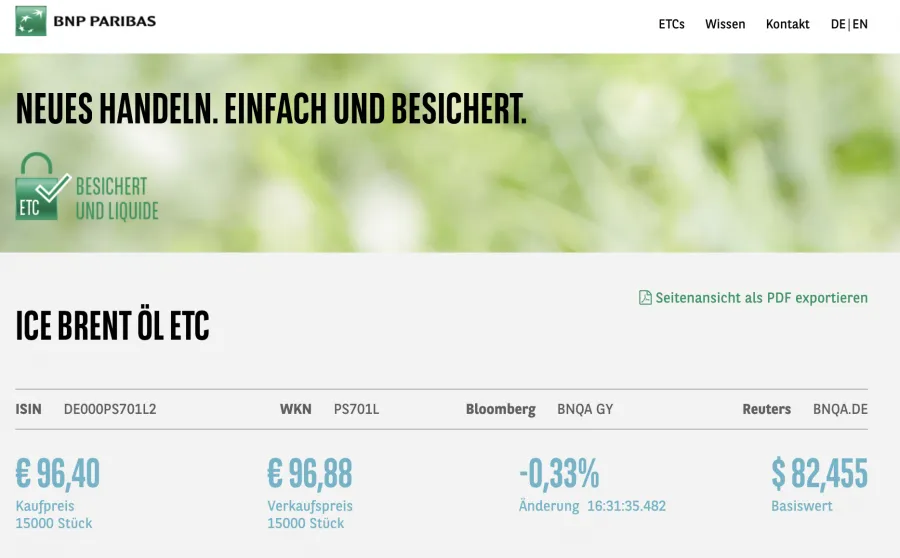
Task: Click 15000 Stück under Kaufpreis
Action: 54,524
